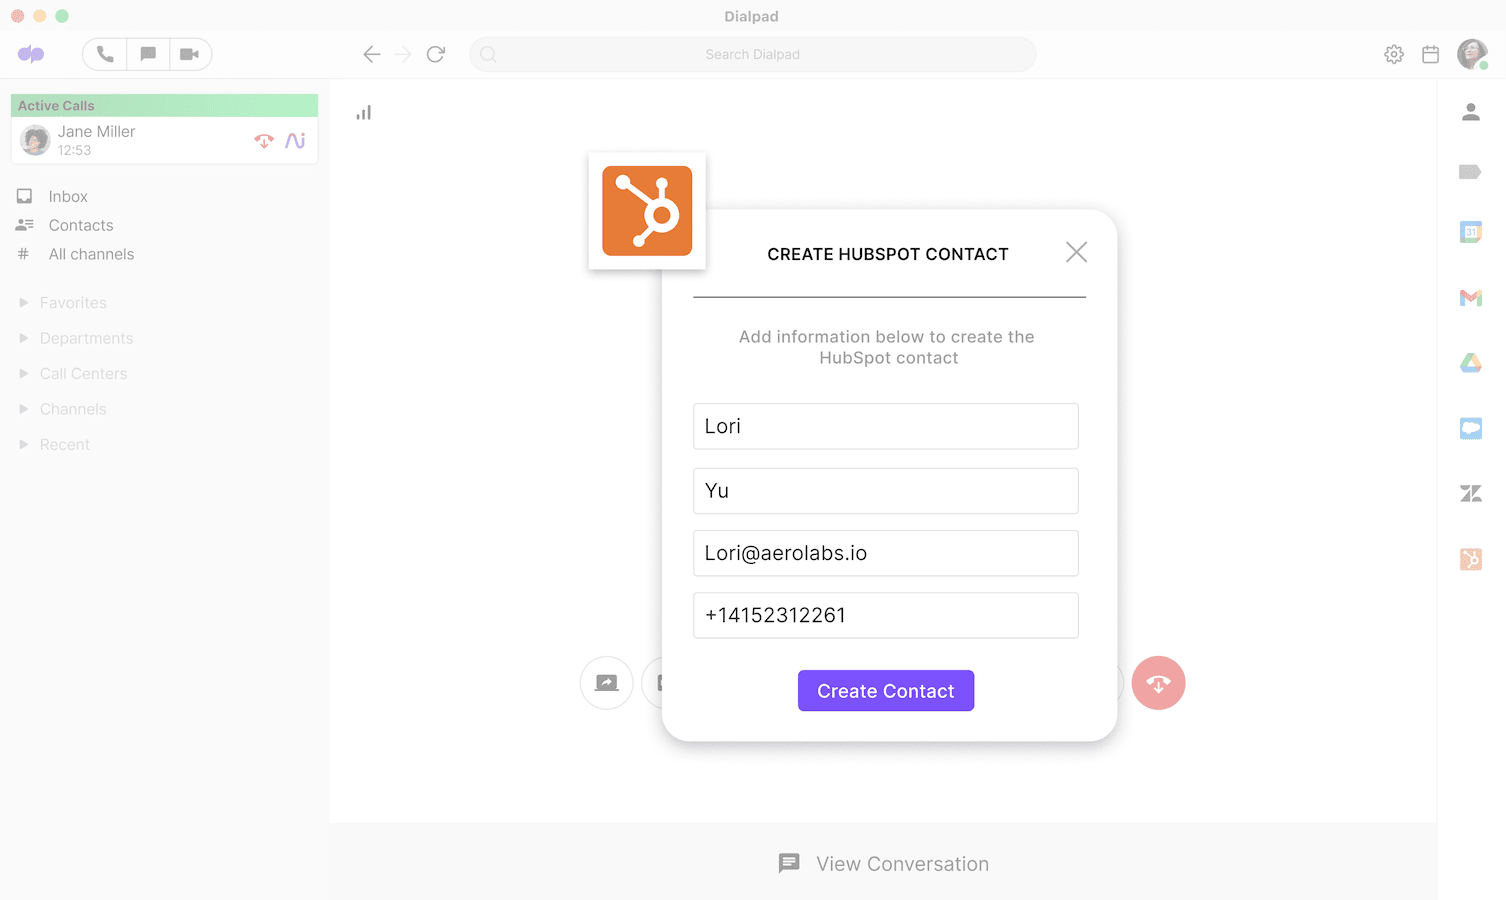The image size is (1506, 900).
Task: Create the HubSpot contact for Lori Yu
Action: [x=885, y=690]
